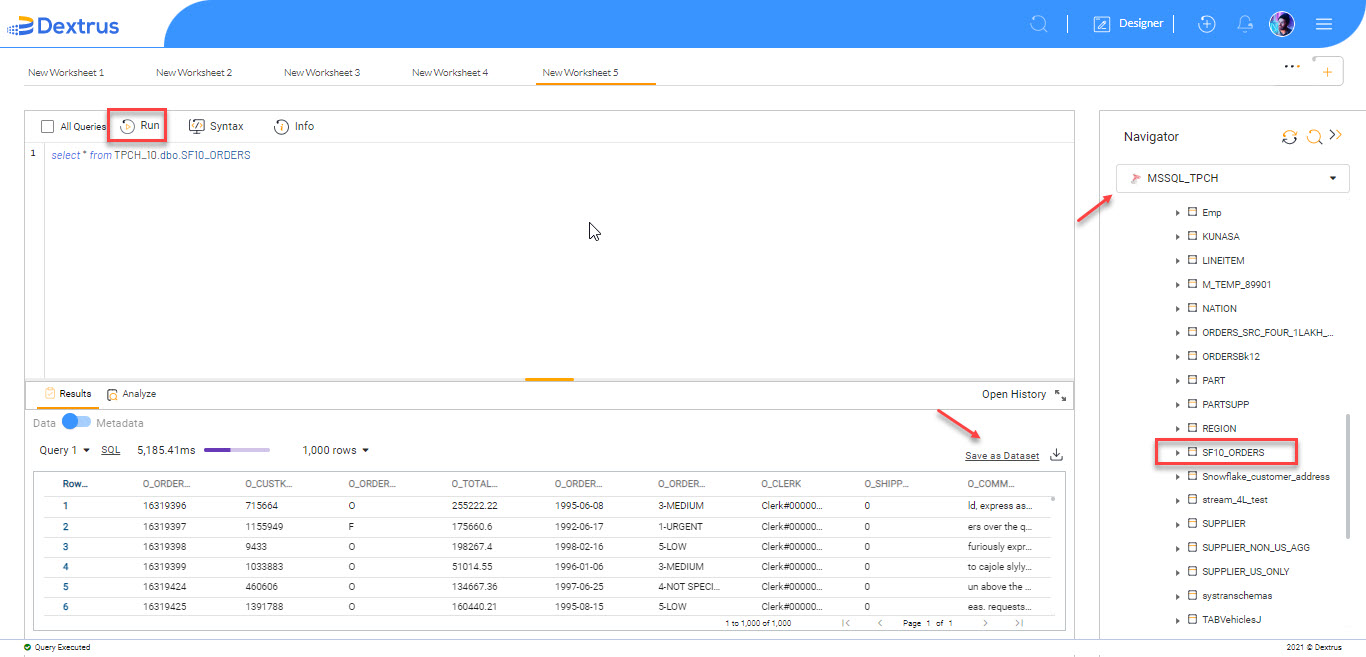Enable the All Queries checkbox
The width and height of the screenshot is (1366, 657).
pos(47,127)
